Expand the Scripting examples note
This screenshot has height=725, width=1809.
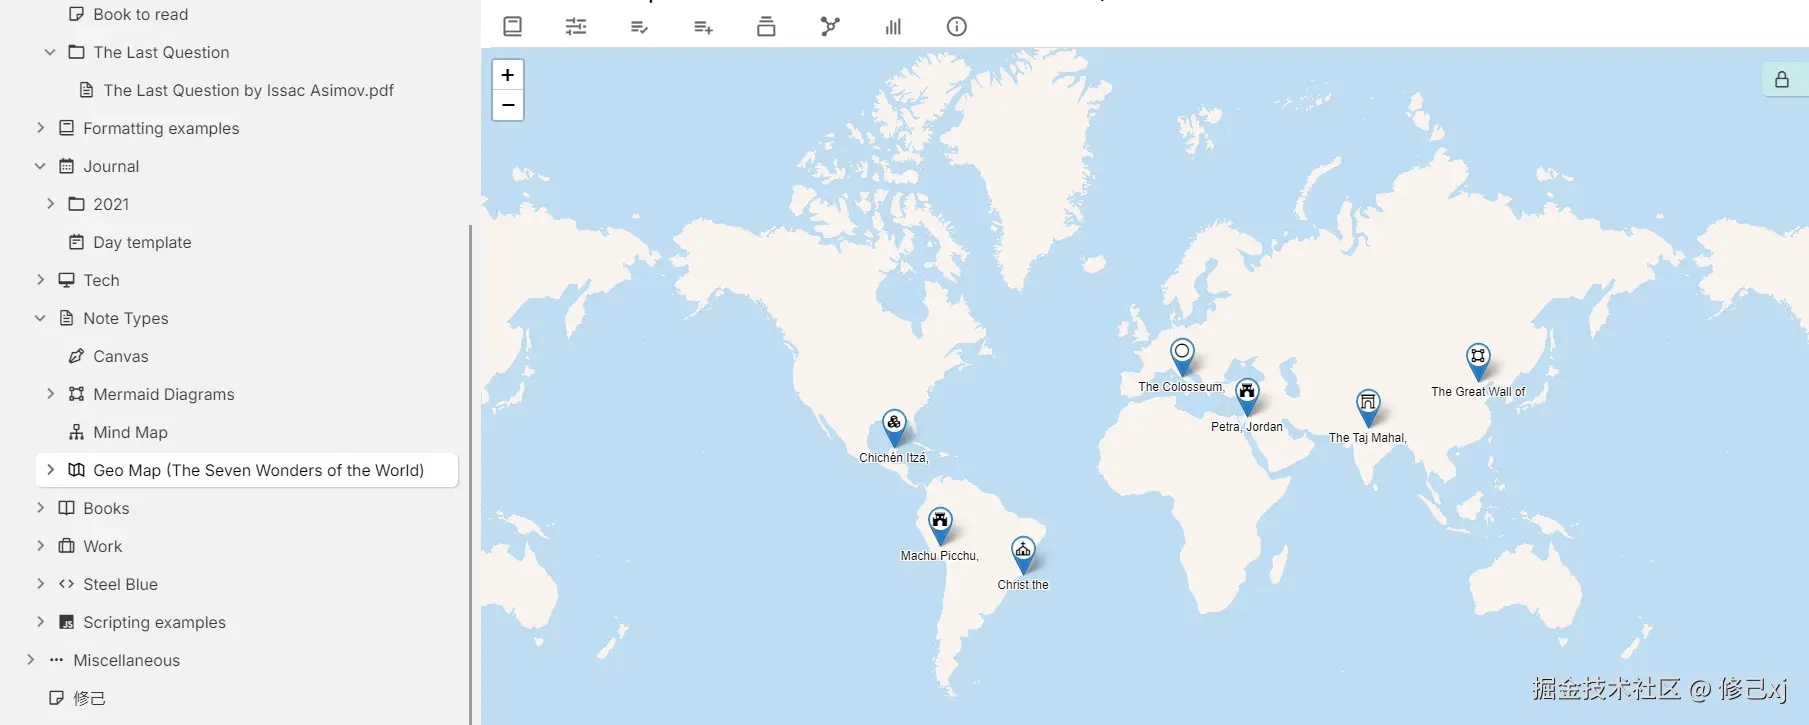pos(40,622)
